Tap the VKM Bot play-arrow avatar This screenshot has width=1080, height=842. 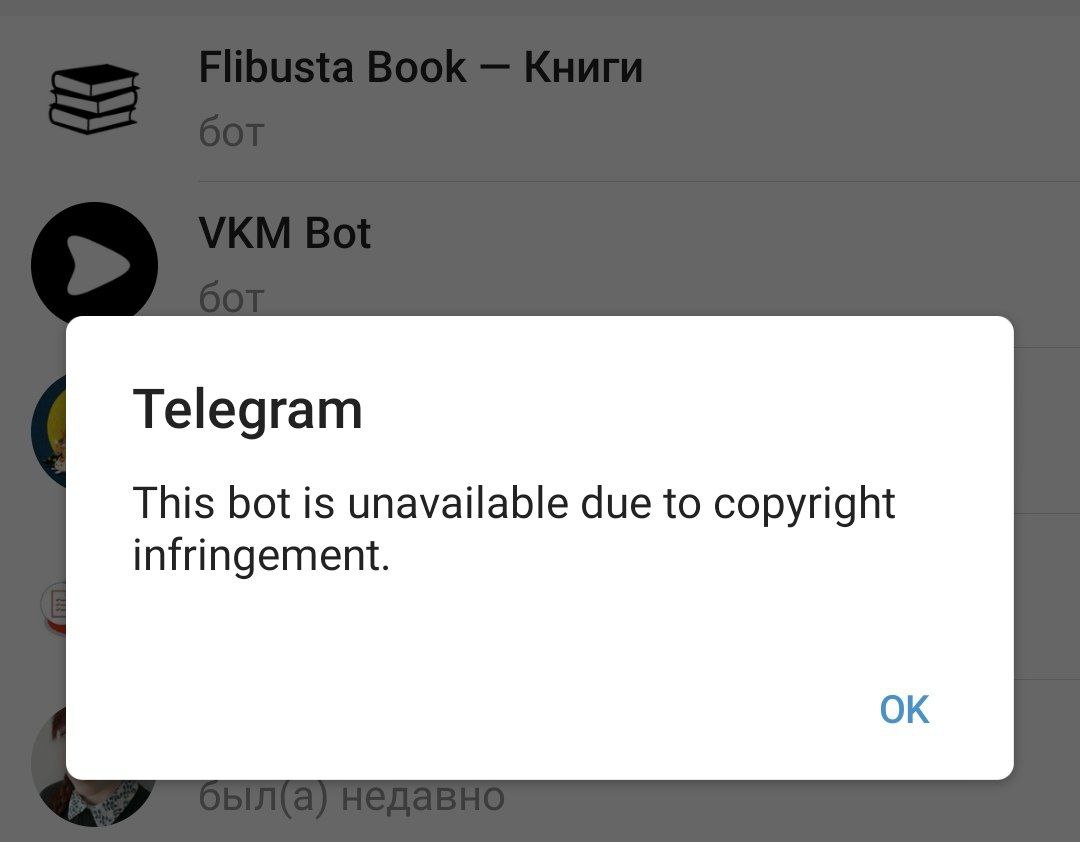[x=94, y=261]
